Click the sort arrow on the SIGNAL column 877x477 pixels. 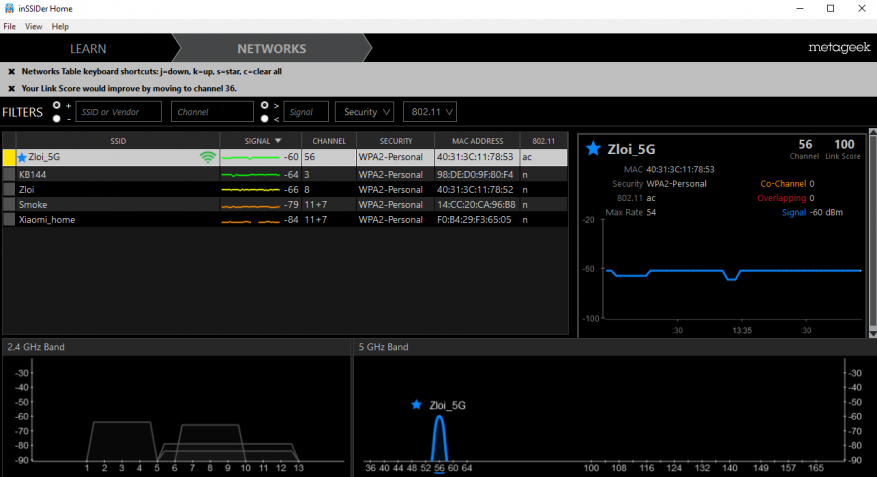[x=278, y=141]
